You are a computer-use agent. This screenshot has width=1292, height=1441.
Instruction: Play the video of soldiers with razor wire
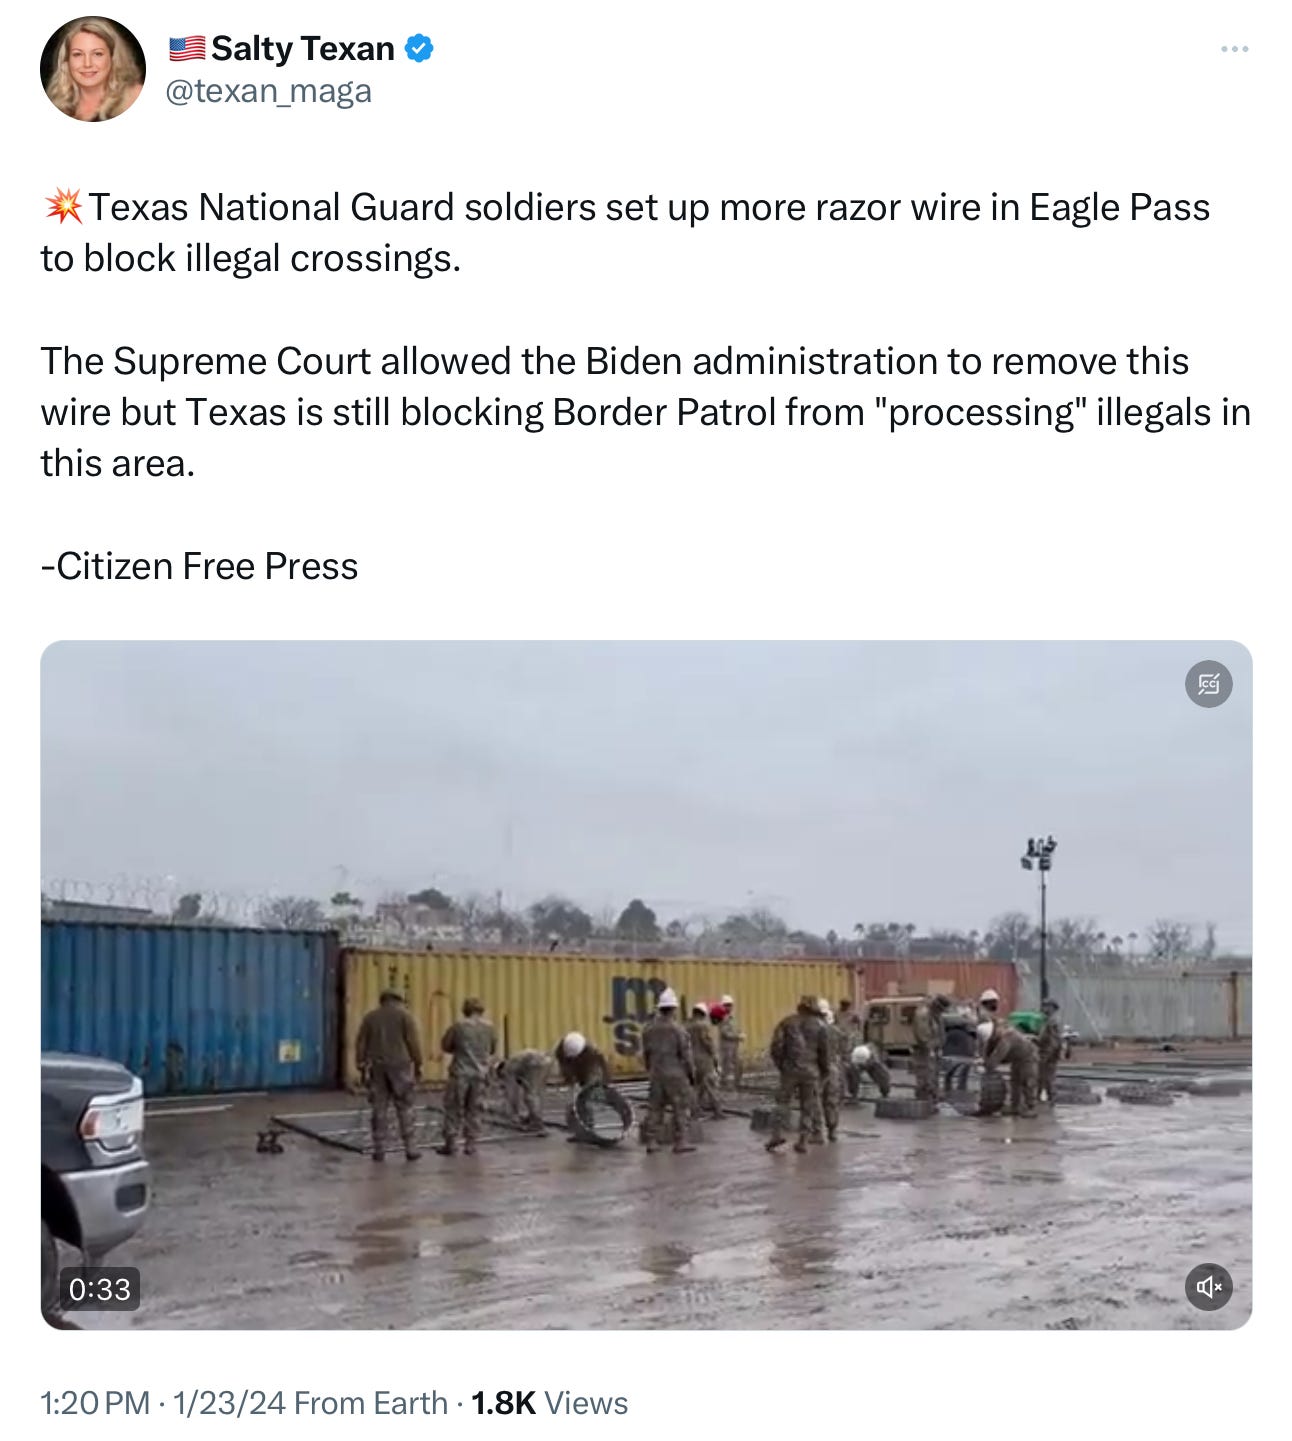(x=646, y=985)
